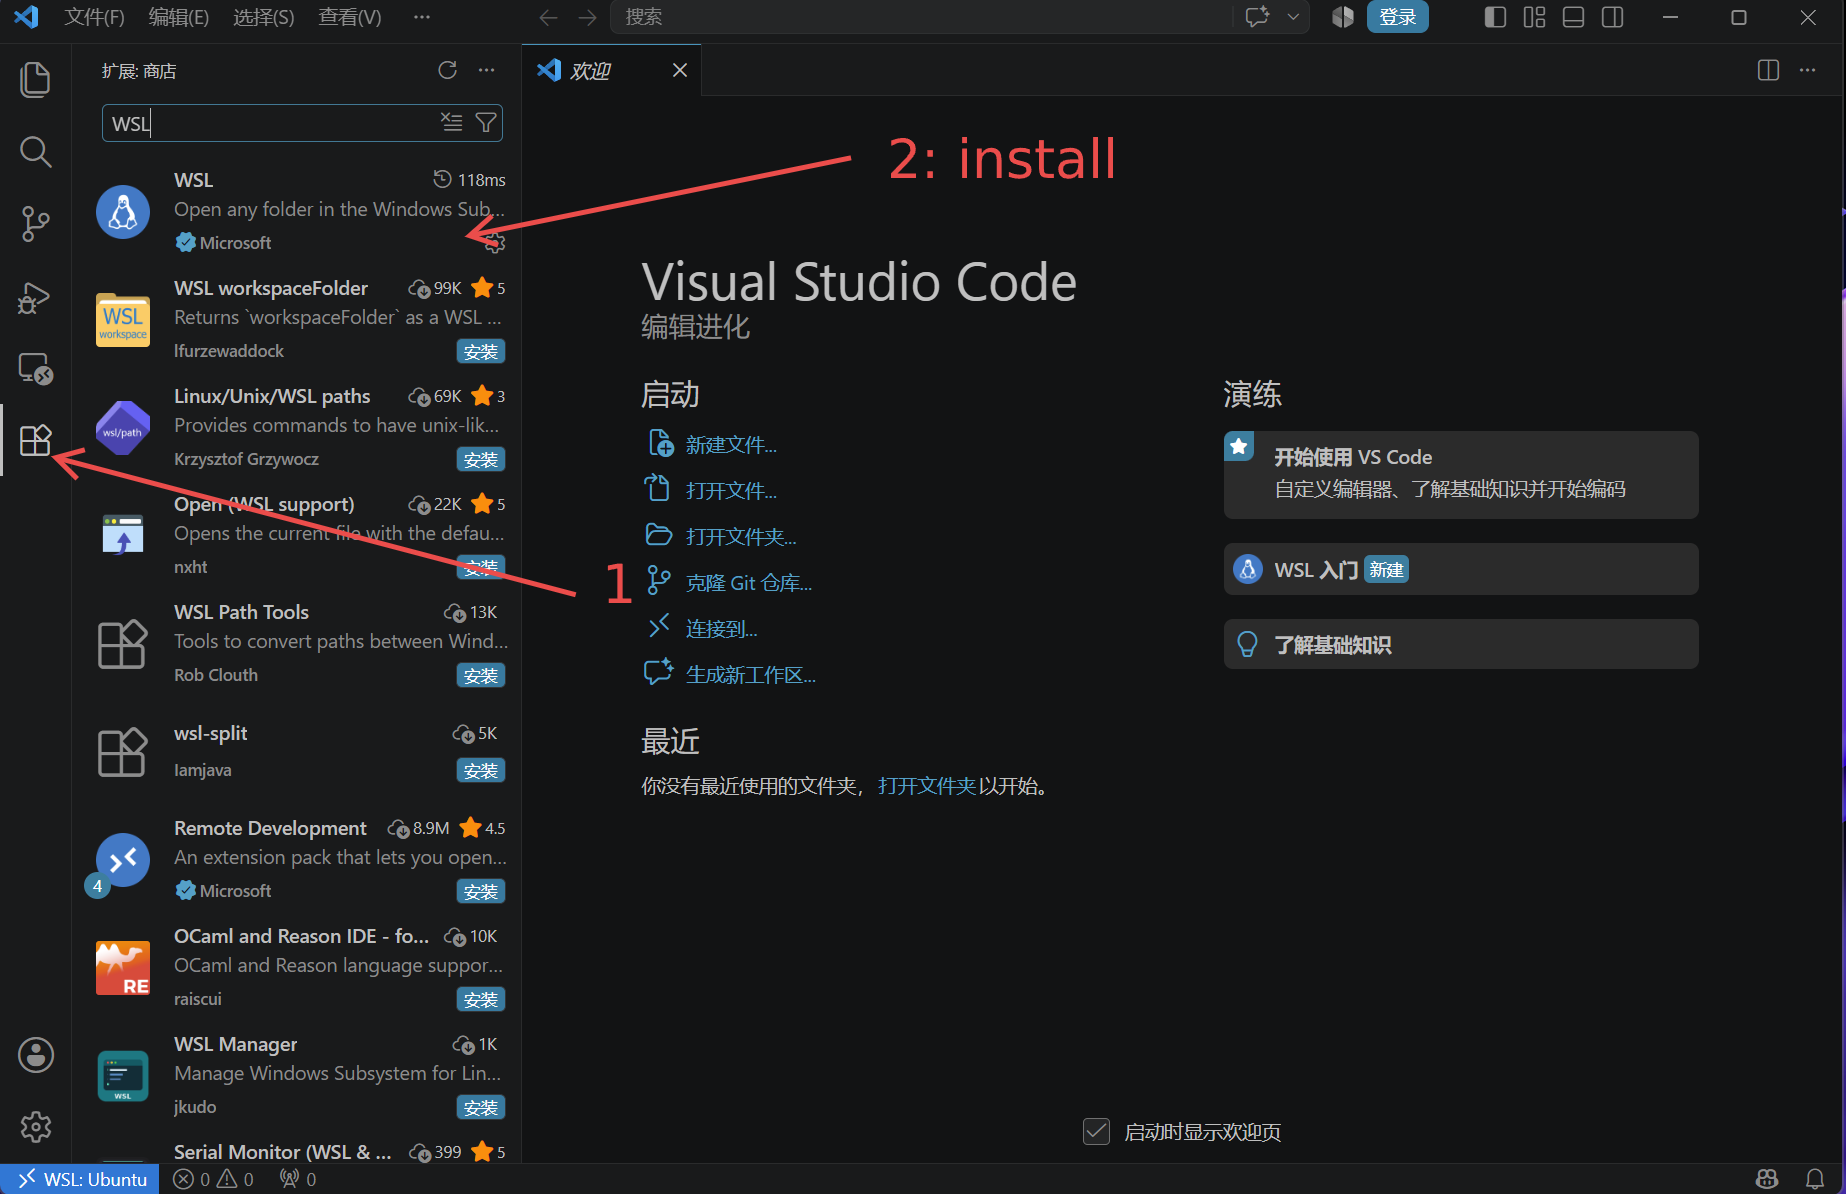
Task: Open the 编辑 menu
Action: click(x=178, y=17)
